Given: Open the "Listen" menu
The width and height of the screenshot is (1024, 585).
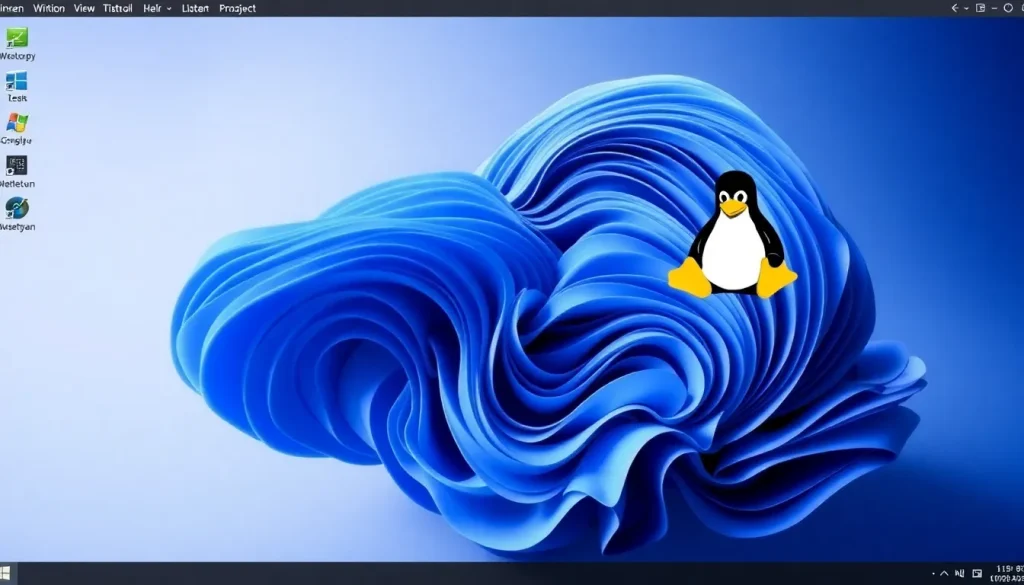Looking at the screenshot, I should point(195,8).
